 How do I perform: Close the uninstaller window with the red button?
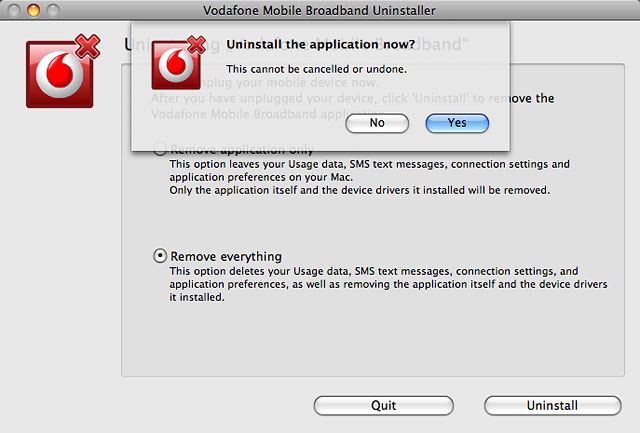tap(13, 10)
